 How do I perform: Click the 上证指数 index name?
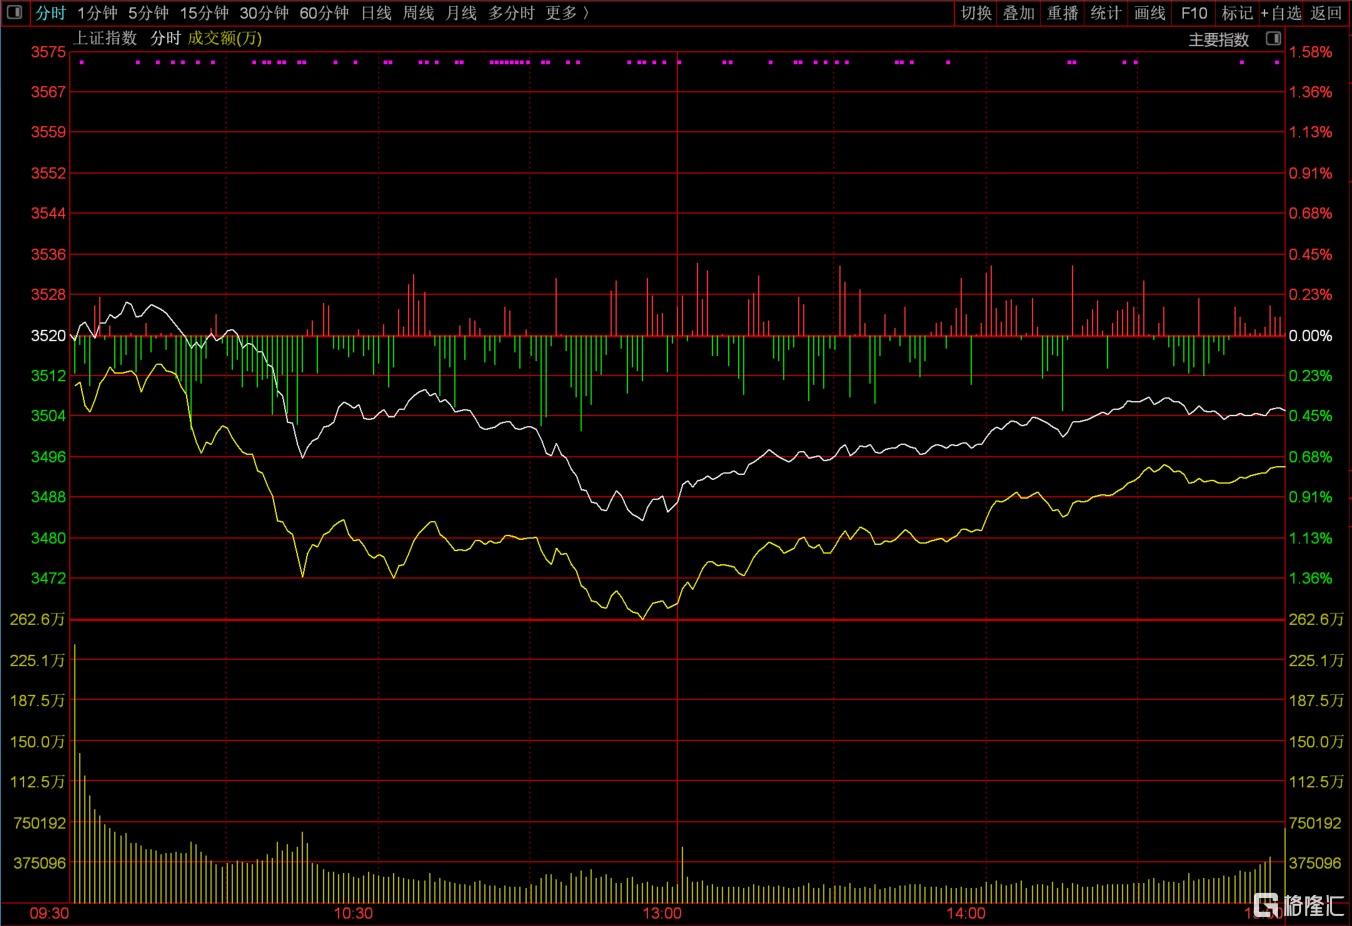pos(104,38)
